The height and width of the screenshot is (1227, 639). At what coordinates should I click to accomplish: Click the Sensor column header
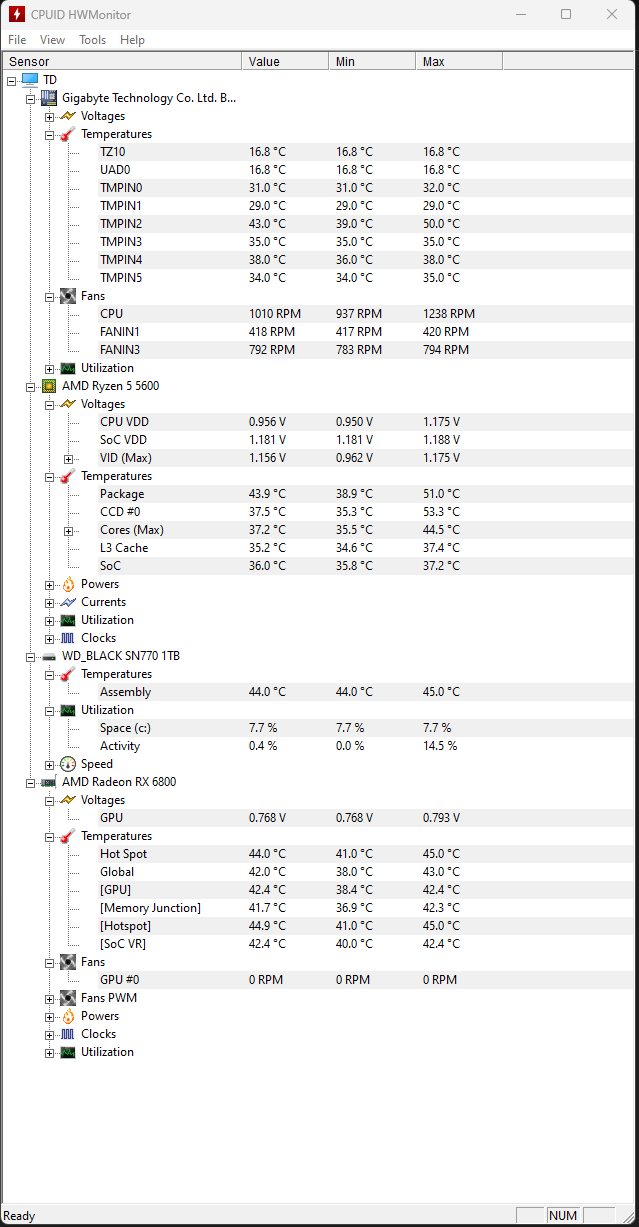(122, 62)
